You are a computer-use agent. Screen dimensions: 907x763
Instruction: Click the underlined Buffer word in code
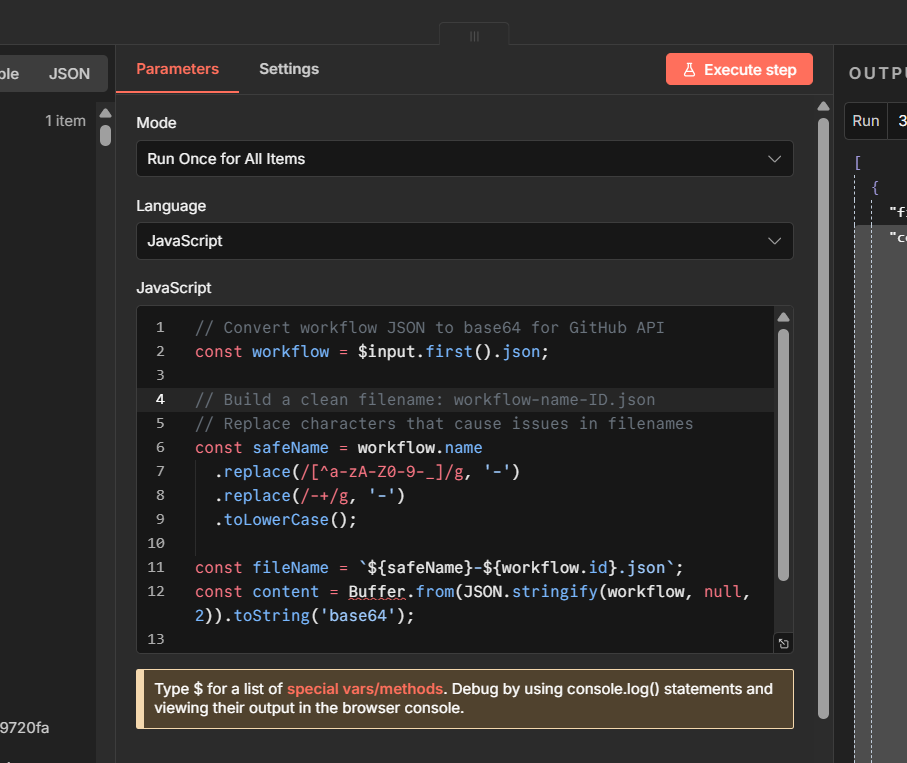[376, 592]
